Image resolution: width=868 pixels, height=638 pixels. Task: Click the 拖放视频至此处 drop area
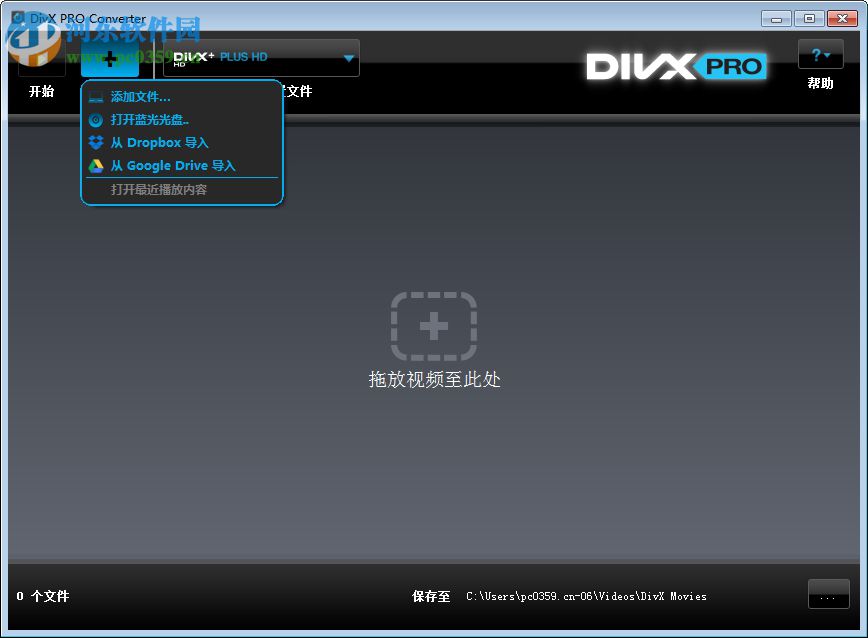click(x=434, y=380)
